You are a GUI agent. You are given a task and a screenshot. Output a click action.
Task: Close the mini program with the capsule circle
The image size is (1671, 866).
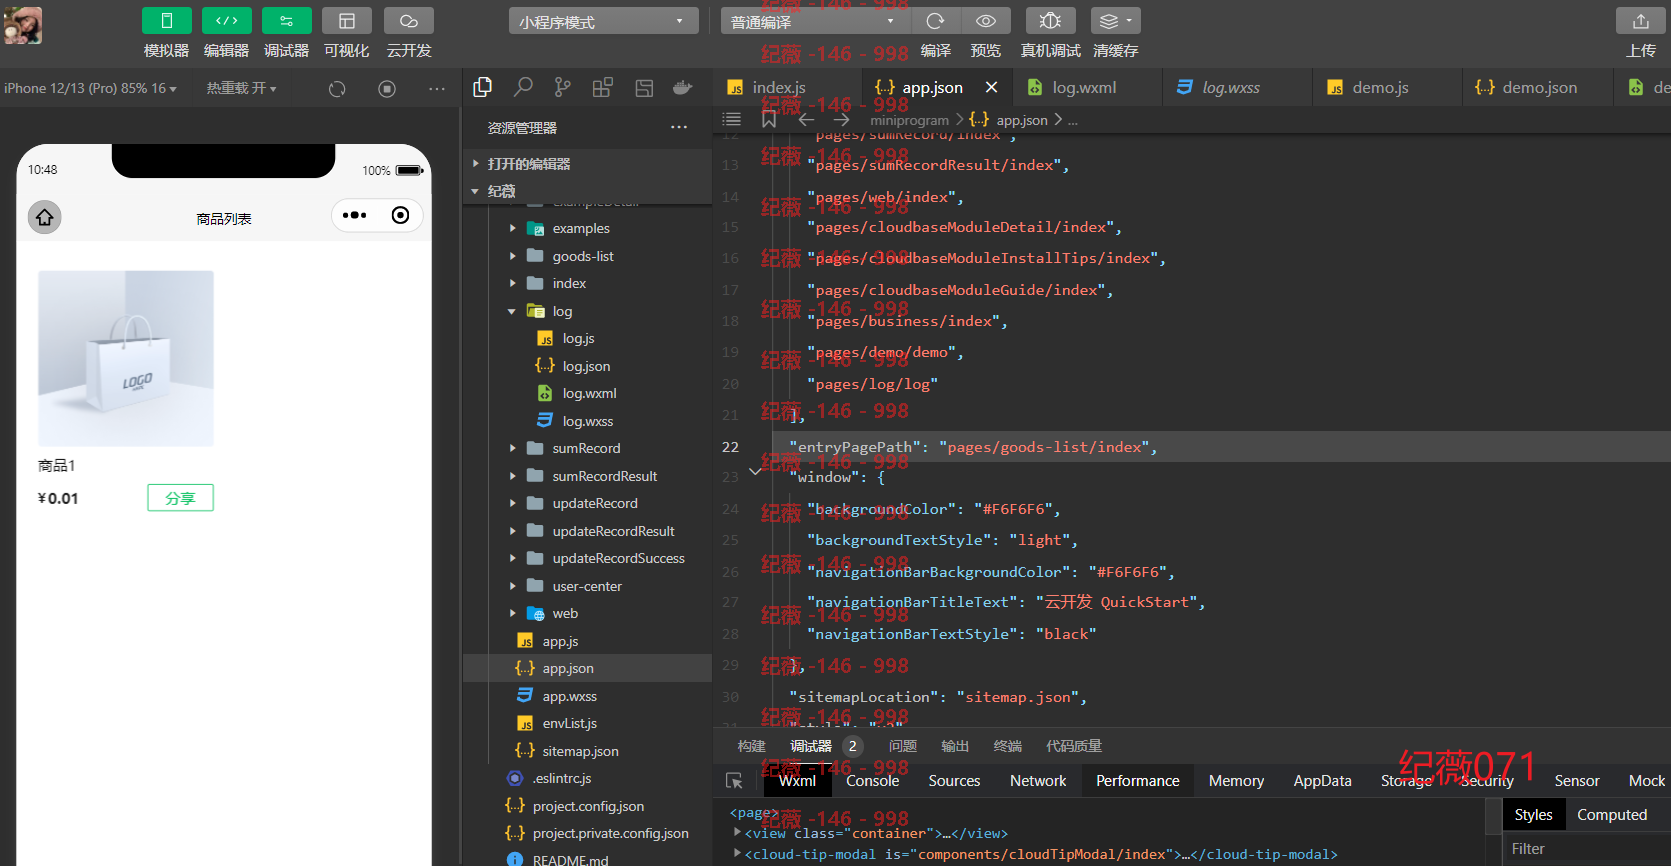(x=400, y=215)
